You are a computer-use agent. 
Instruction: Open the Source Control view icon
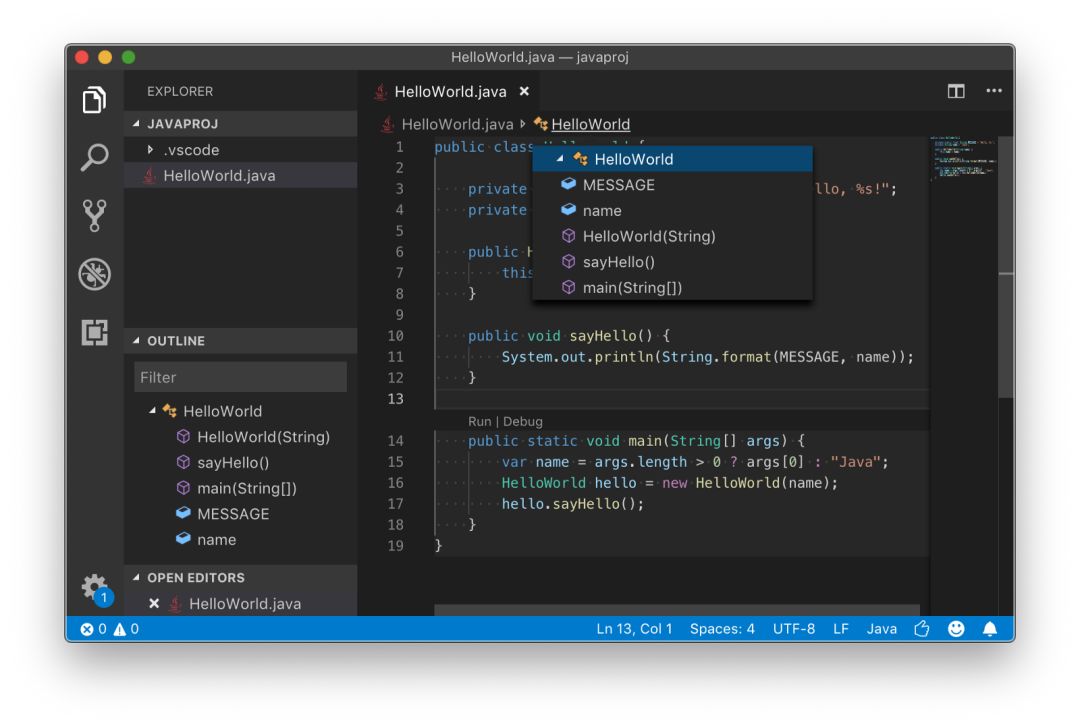[95, 215]
